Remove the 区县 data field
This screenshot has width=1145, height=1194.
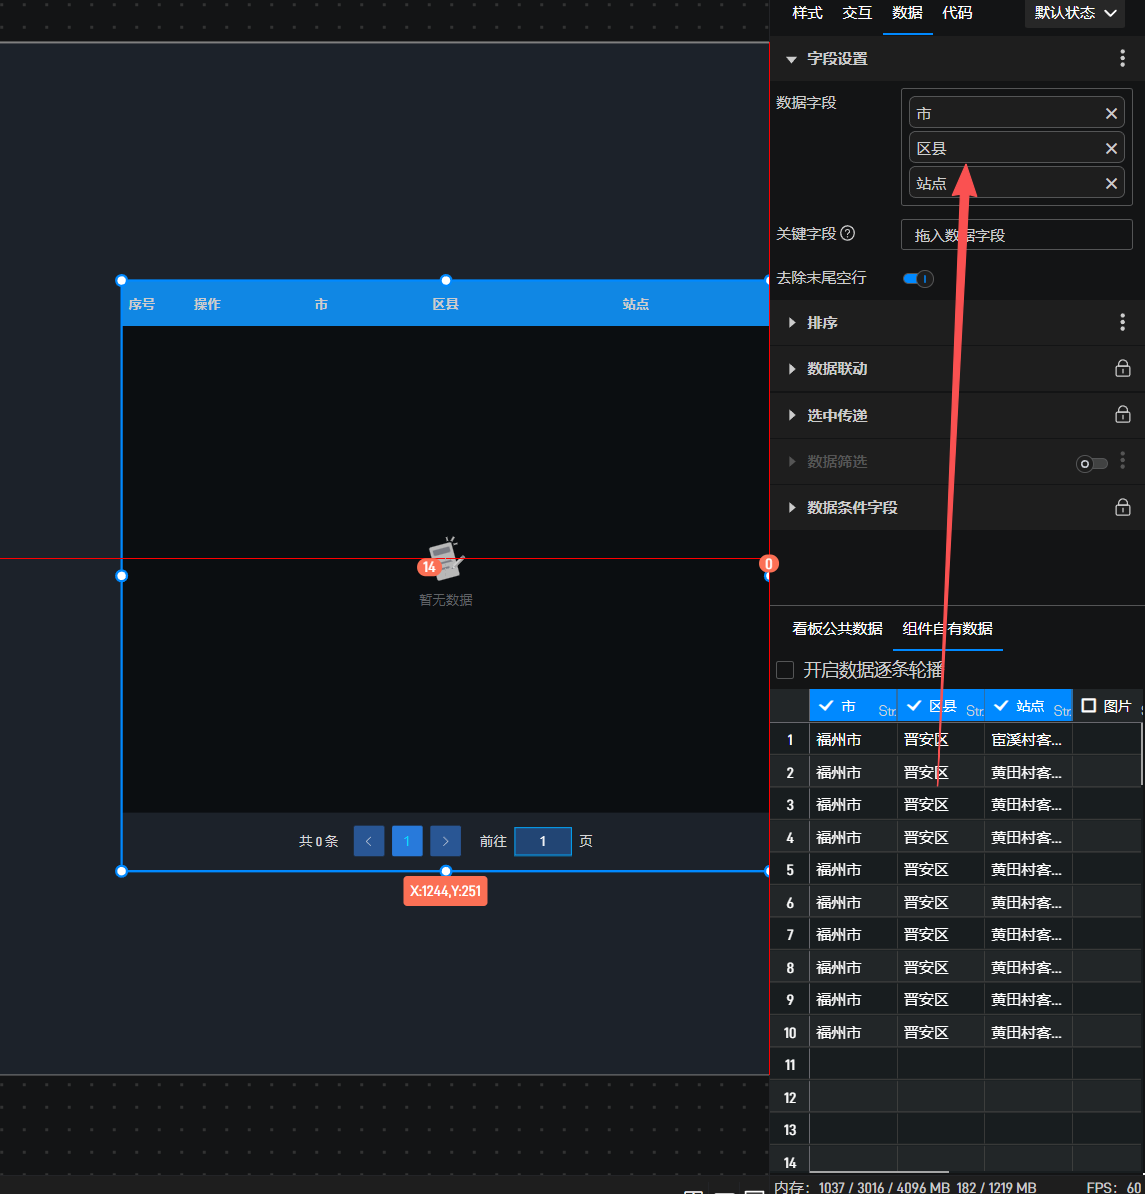[1111, 149]
